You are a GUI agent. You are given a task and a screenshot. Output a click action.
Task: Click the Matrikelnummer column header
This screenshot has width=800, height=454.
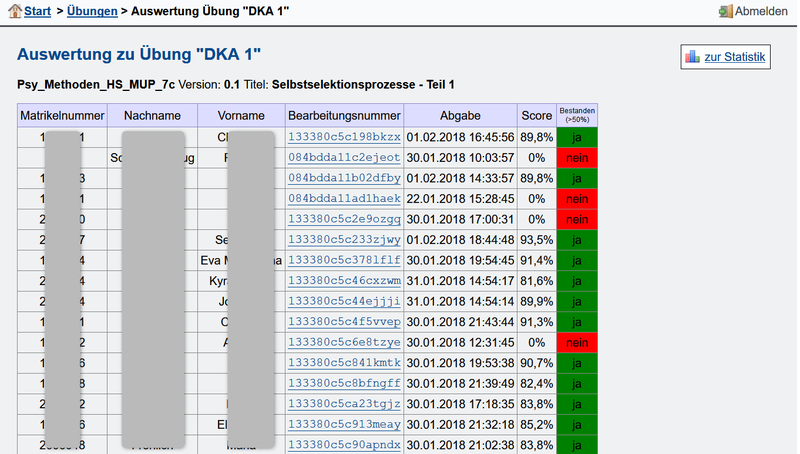pos(62,116)
